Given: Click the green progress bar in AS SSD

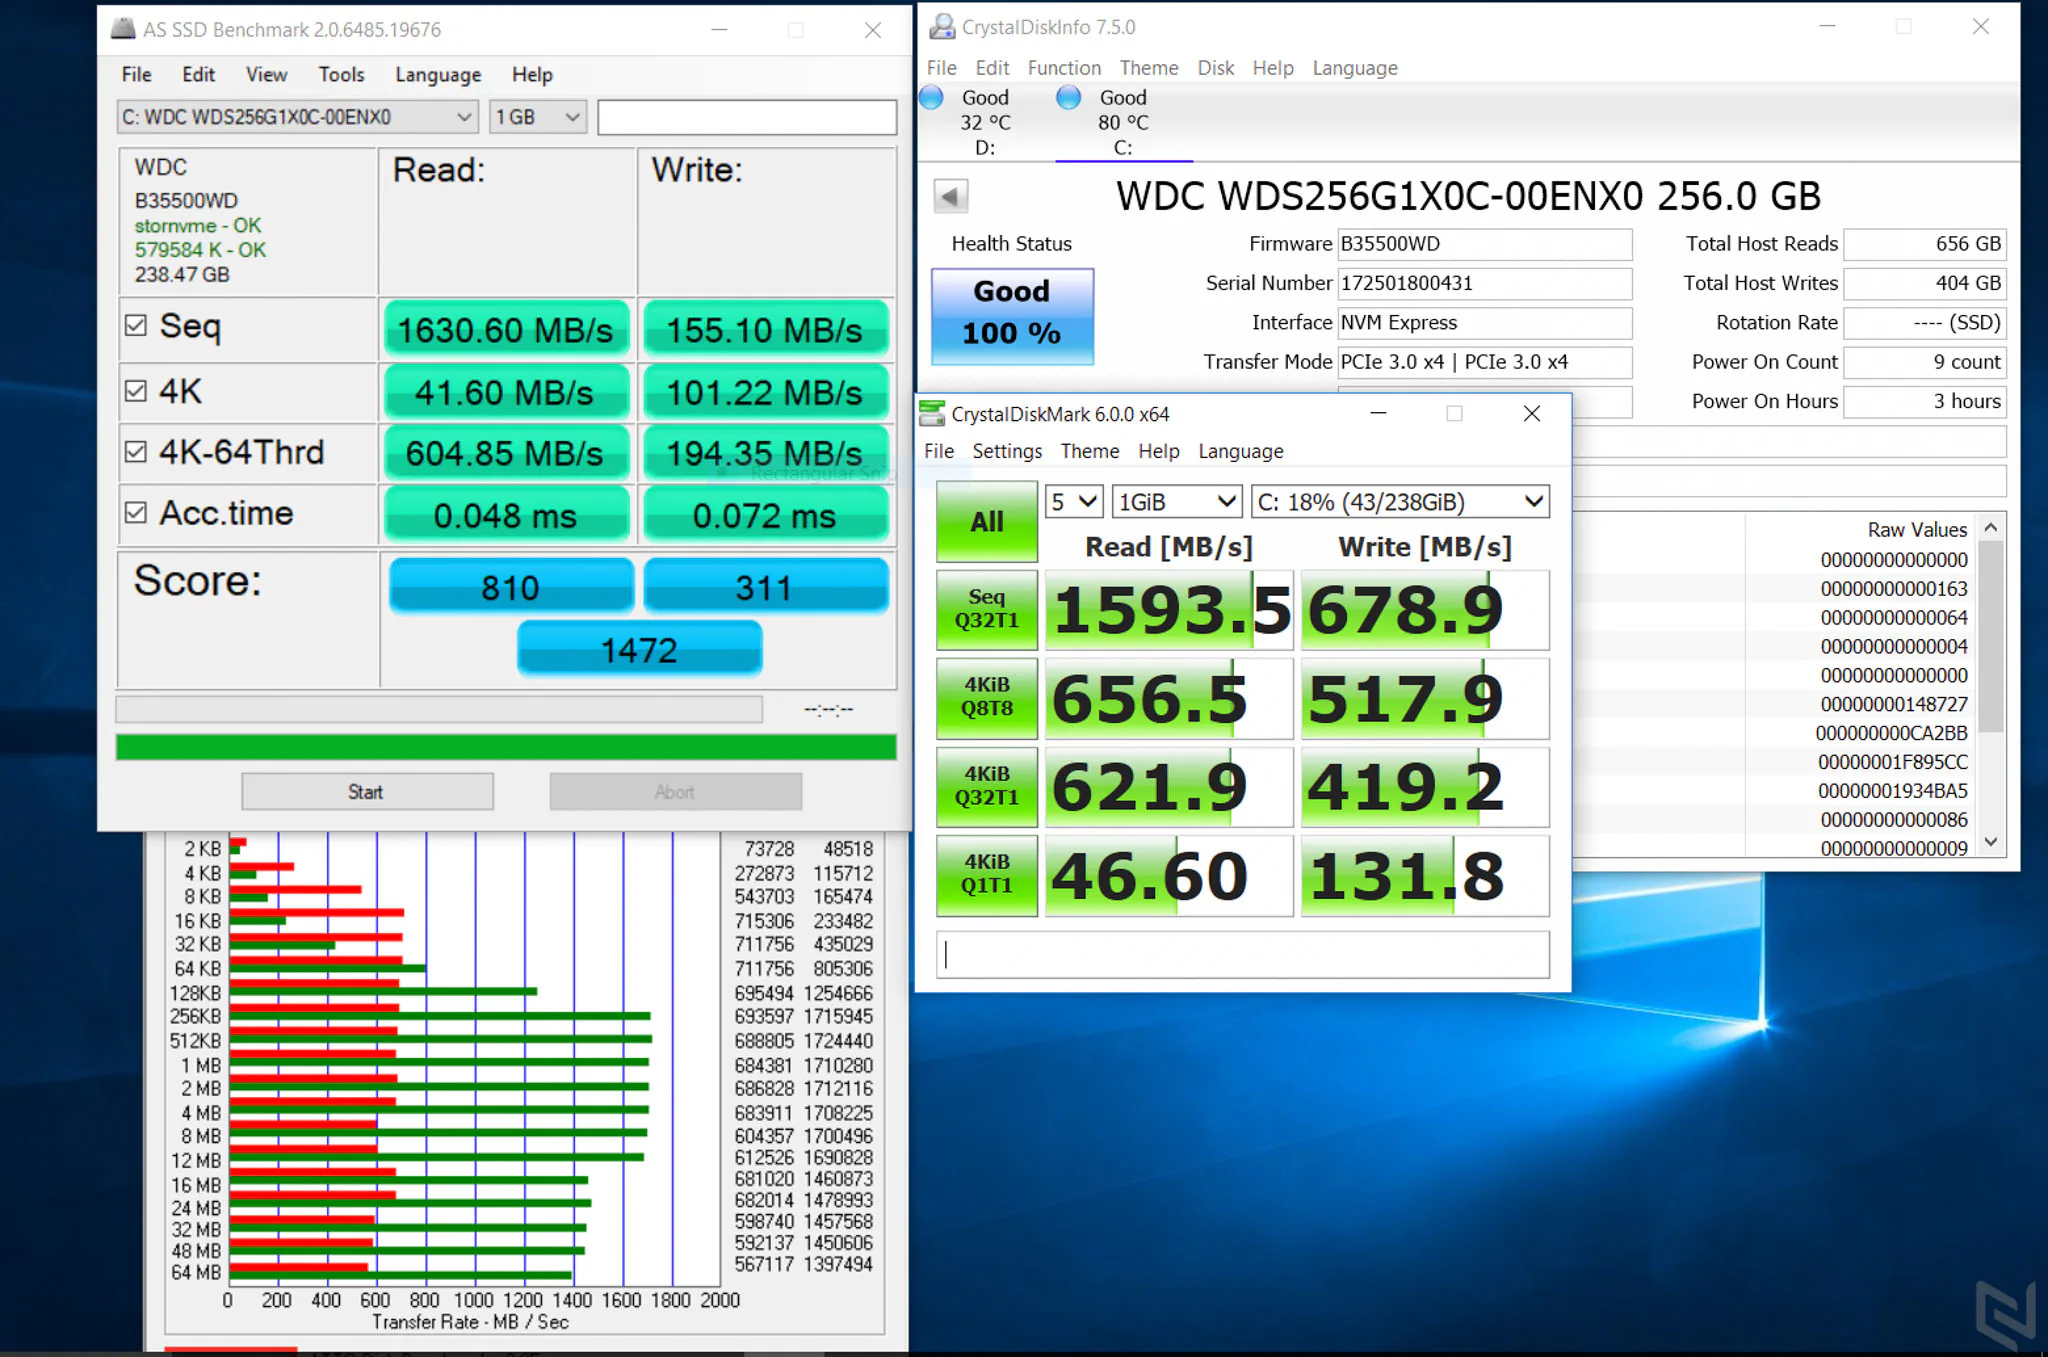Looking at the screenshot, I should pos(506,747).
